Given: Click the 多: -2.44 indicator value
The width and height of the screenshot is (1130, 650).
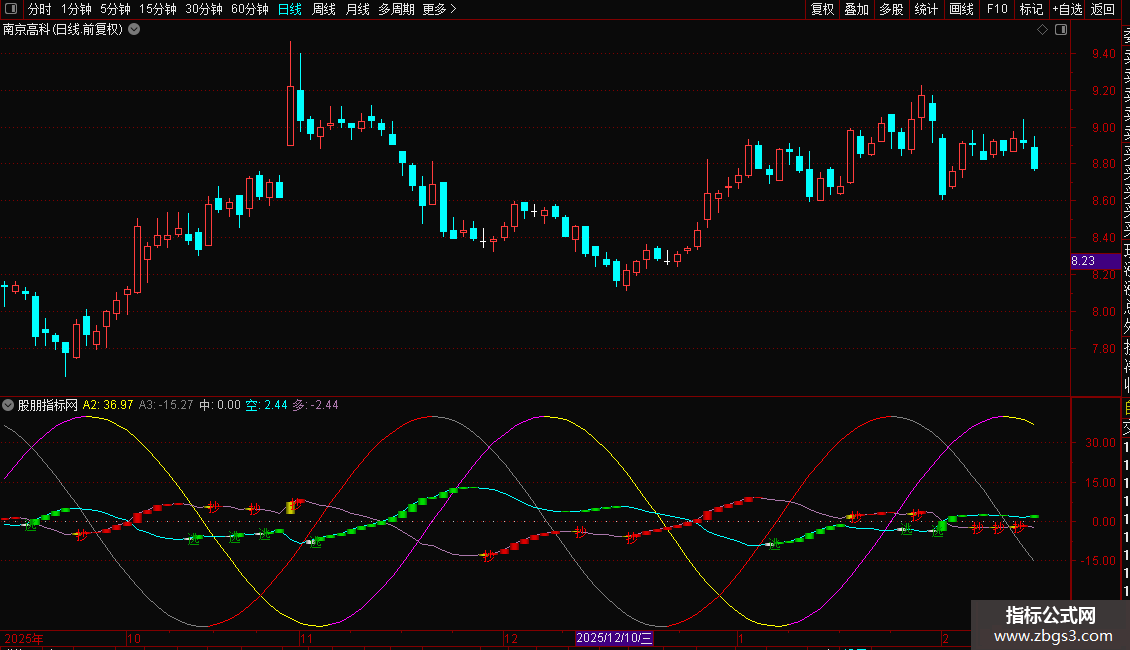Looking at the screenshot, I should pyautogui.click(x=316, y=405).
